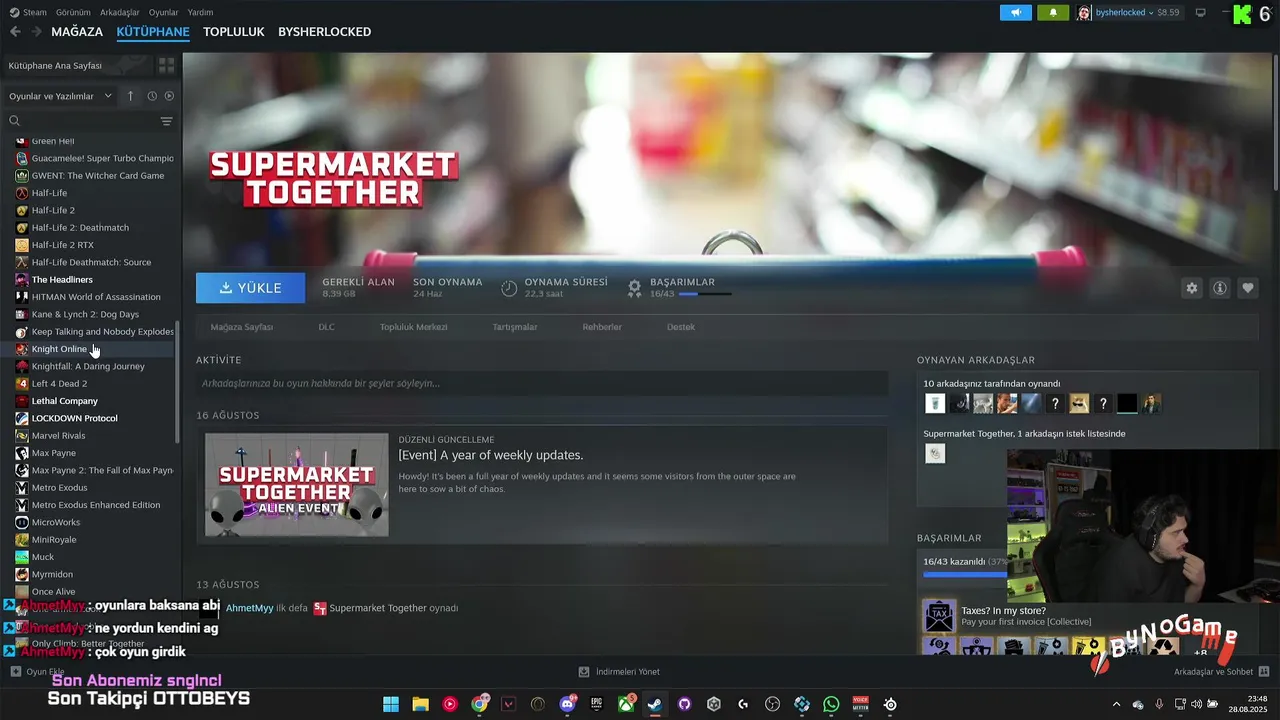This screenshot has height=720, width=1280.
Task: Open '[Event] A year of weekly updates' headline
Action: [x=491, y=455]
